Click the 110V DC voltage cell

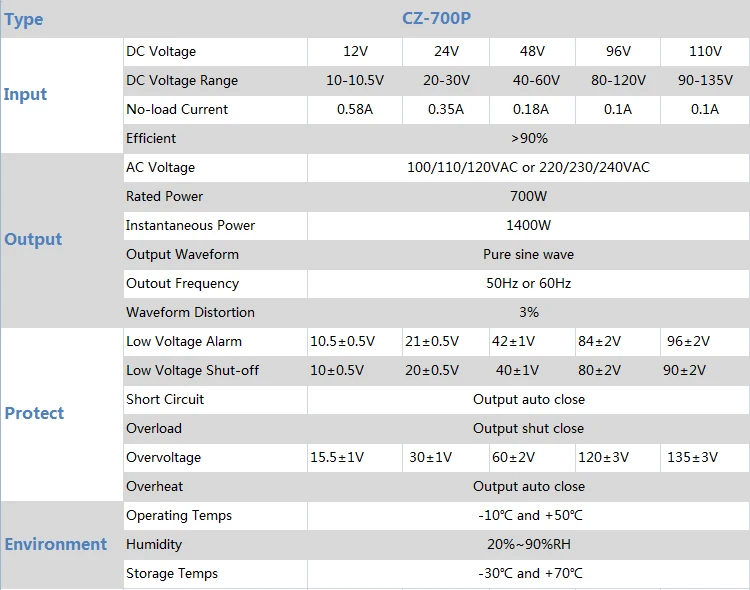705,51
